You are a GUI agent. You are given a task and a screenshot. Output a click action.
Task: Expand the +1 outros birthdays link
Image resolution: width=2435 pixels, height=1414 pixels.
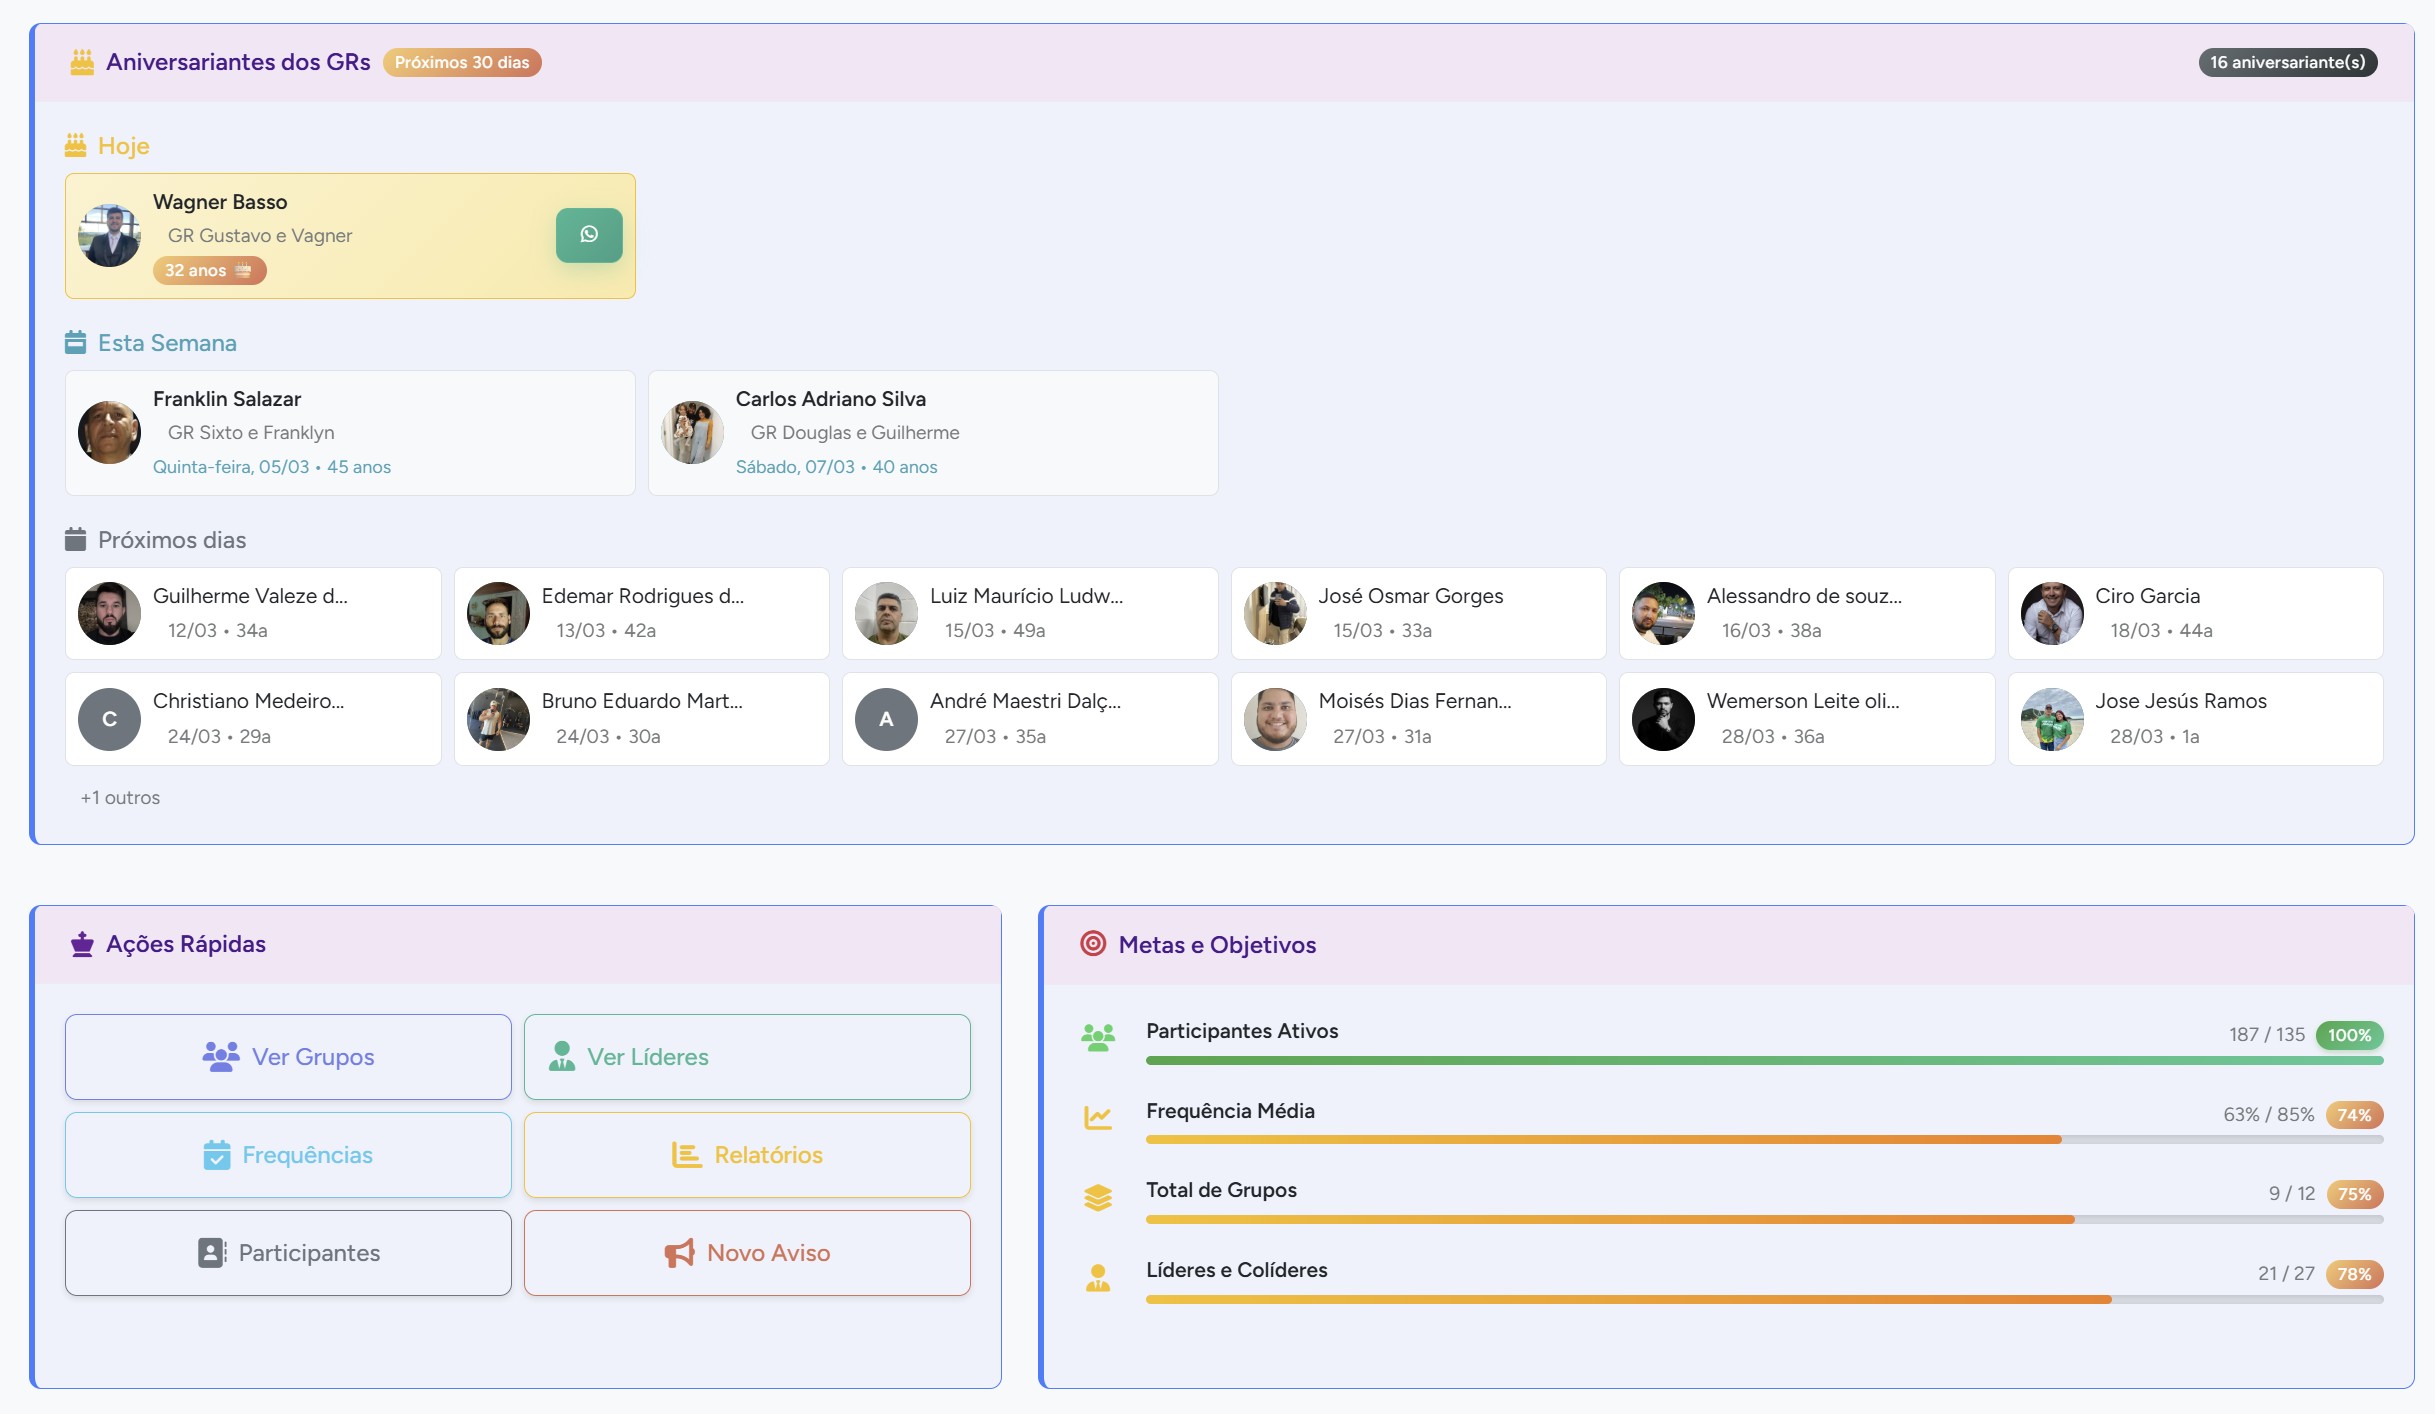click(120, 797)
